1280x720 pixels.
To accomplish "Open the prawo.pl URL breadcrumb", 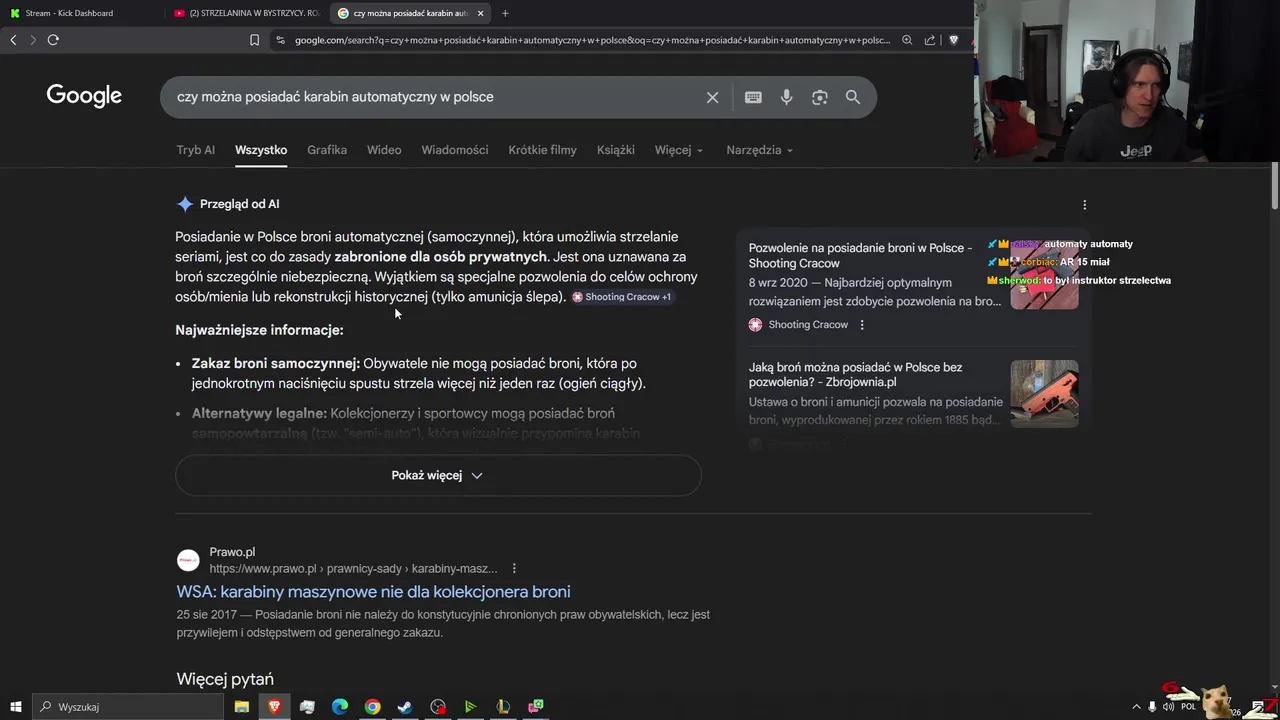I will (x=353, y=569).
